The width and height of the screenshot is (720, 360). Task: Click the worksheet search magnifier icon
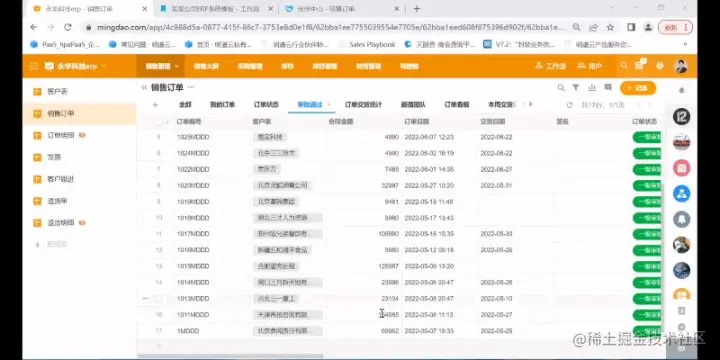point(561,87)
